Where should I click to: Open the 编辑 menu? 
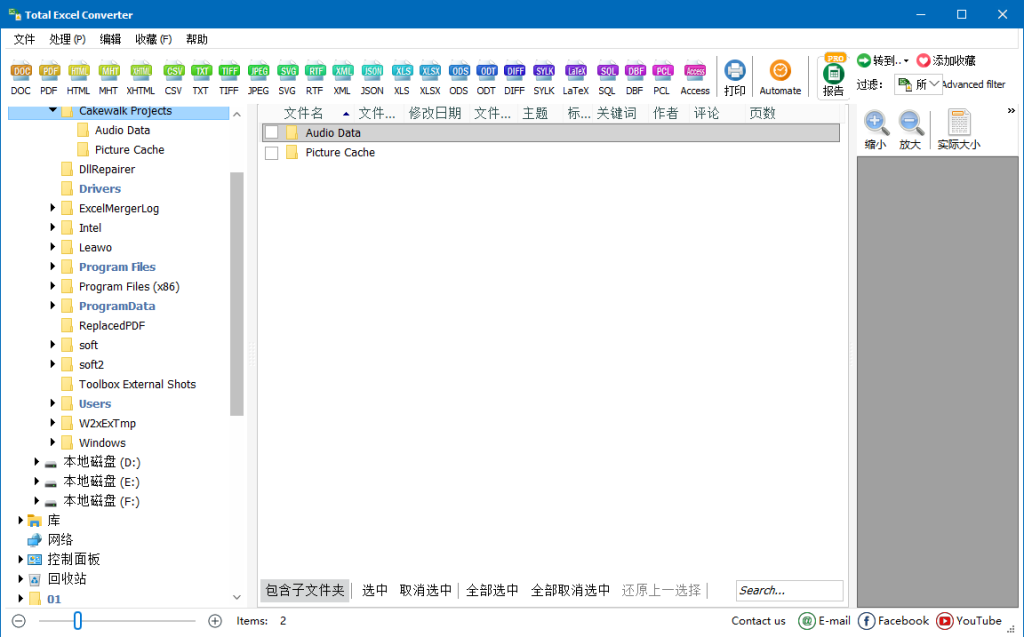coord(110,39)
